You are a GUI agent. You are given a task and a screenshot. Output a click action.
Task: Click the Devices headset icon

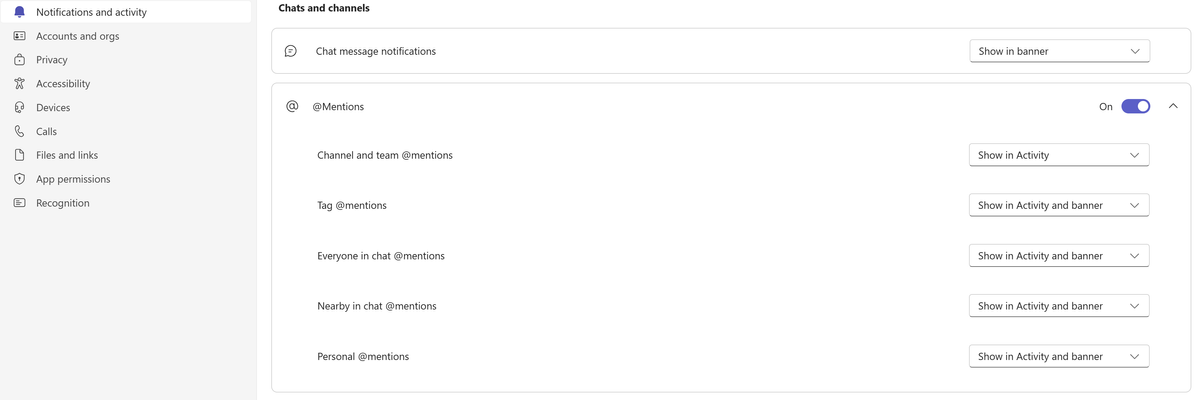19,108
